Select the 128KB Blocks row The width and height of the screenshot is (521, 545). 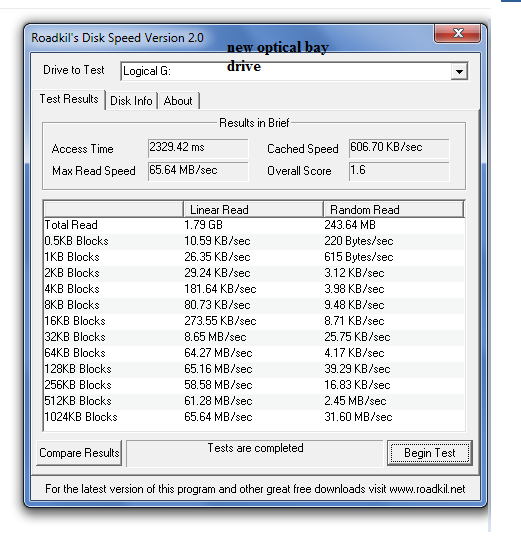point(254,369)
